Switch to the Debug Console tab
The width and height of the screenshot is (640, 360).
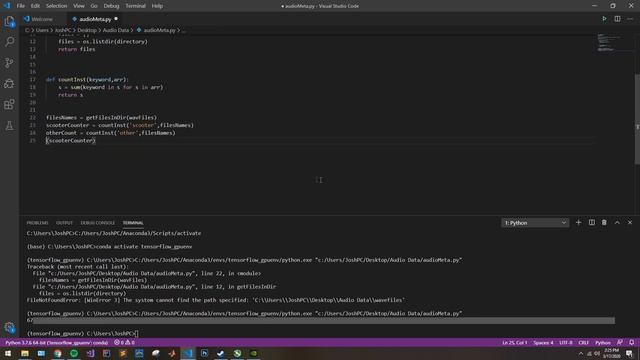coord(98,223)
